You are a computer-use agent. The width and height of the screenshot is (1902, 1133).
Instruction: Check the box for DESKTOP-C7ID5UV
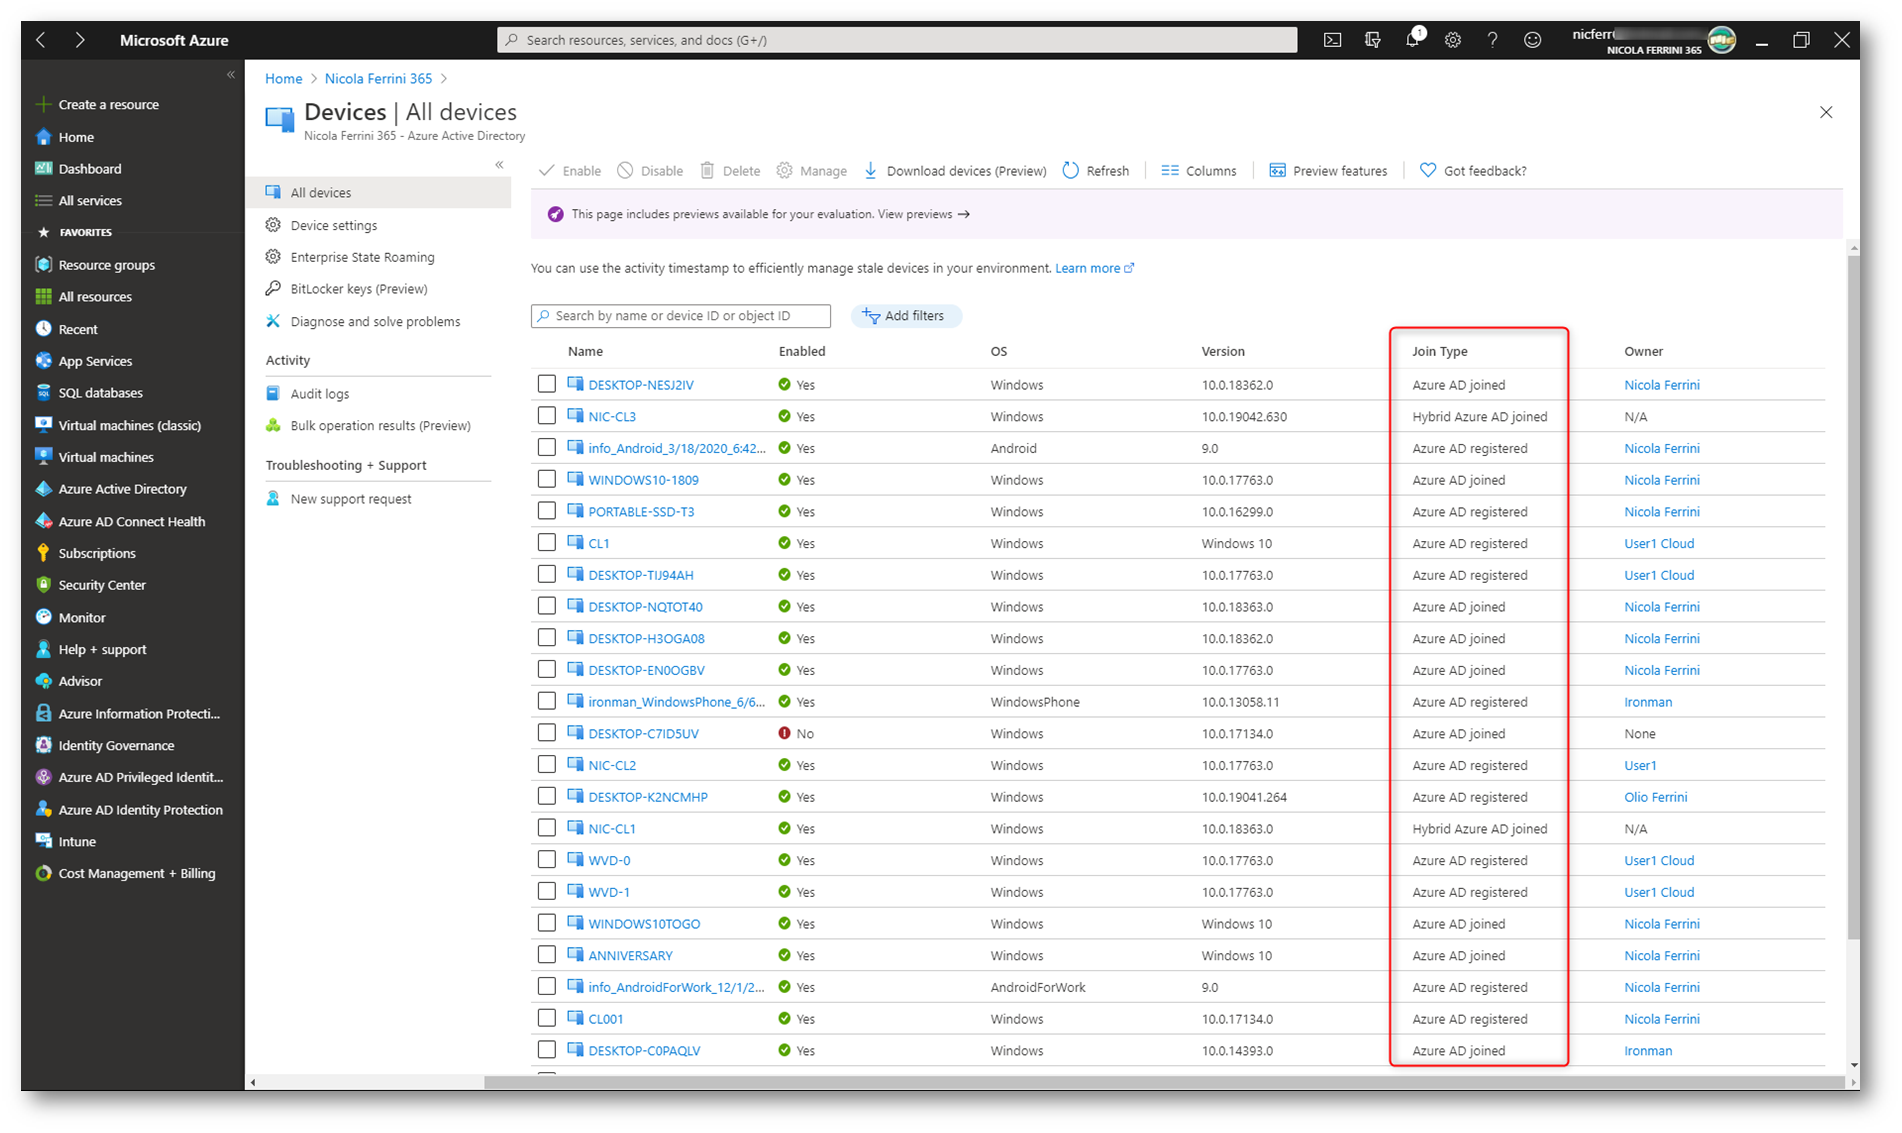[547, 732]
